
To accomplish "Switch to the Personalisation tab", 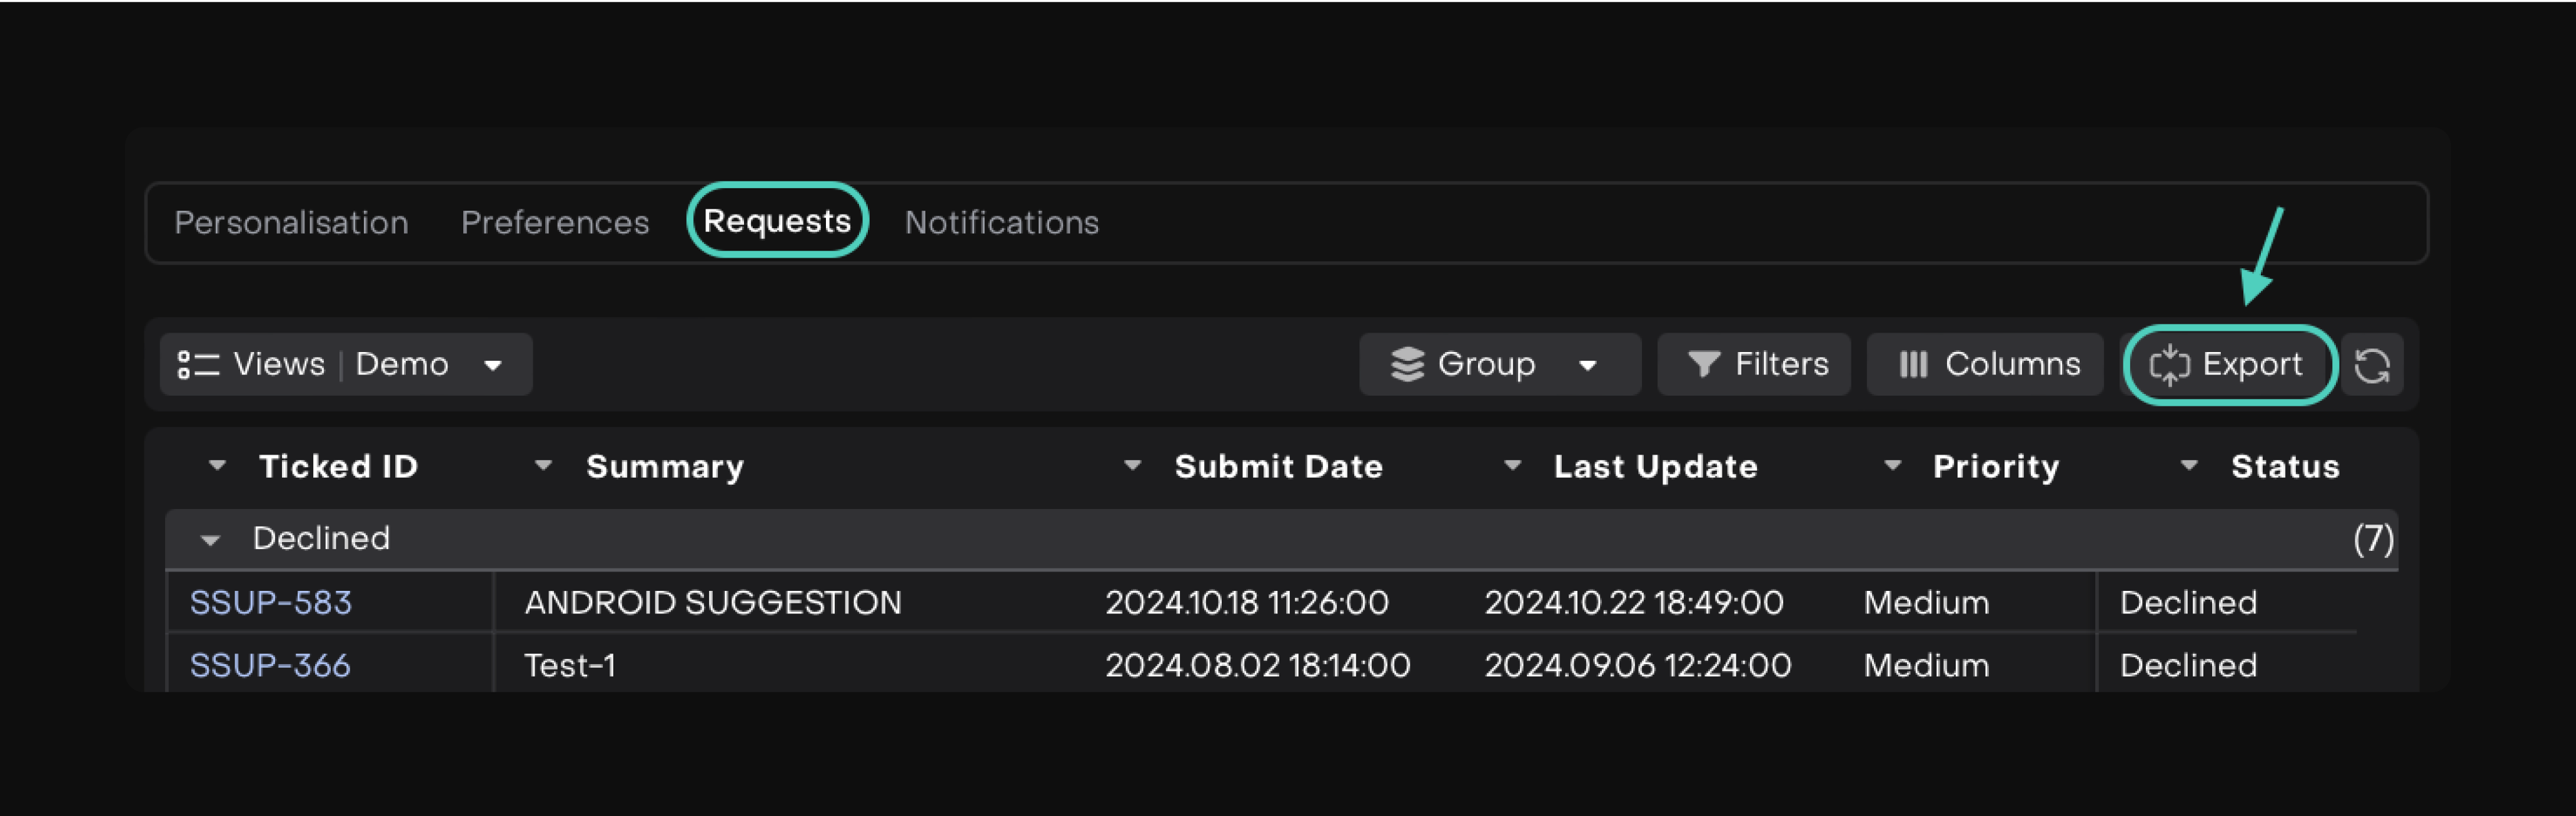I will (x=291, y=222).
